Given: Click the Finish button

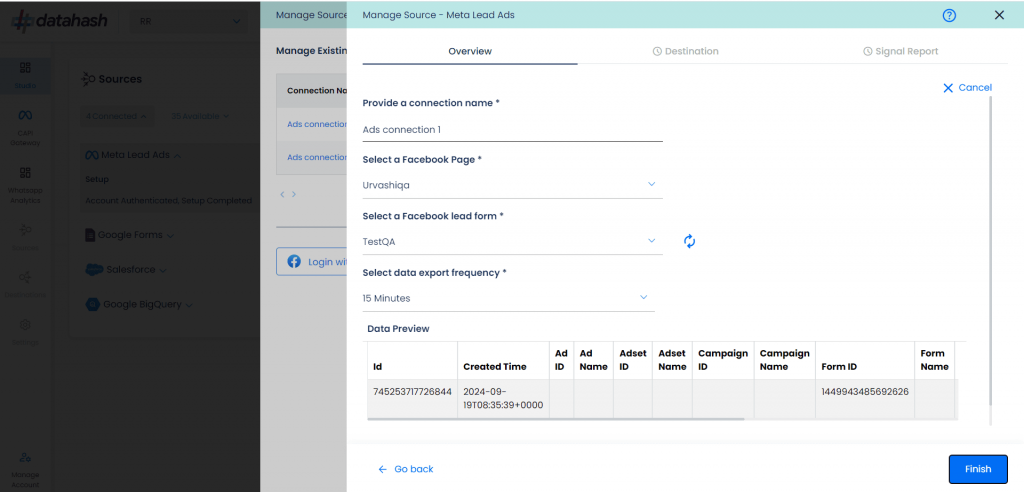Looking at the screenshot, I should (x=978, y=469).
